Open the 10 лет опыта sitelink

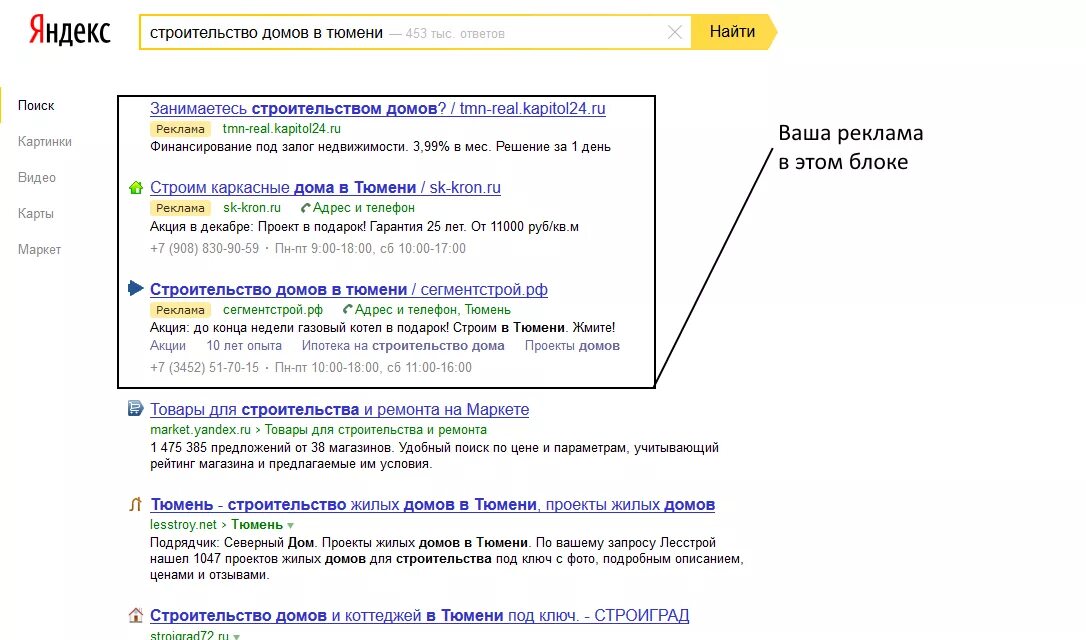point(244,346)
